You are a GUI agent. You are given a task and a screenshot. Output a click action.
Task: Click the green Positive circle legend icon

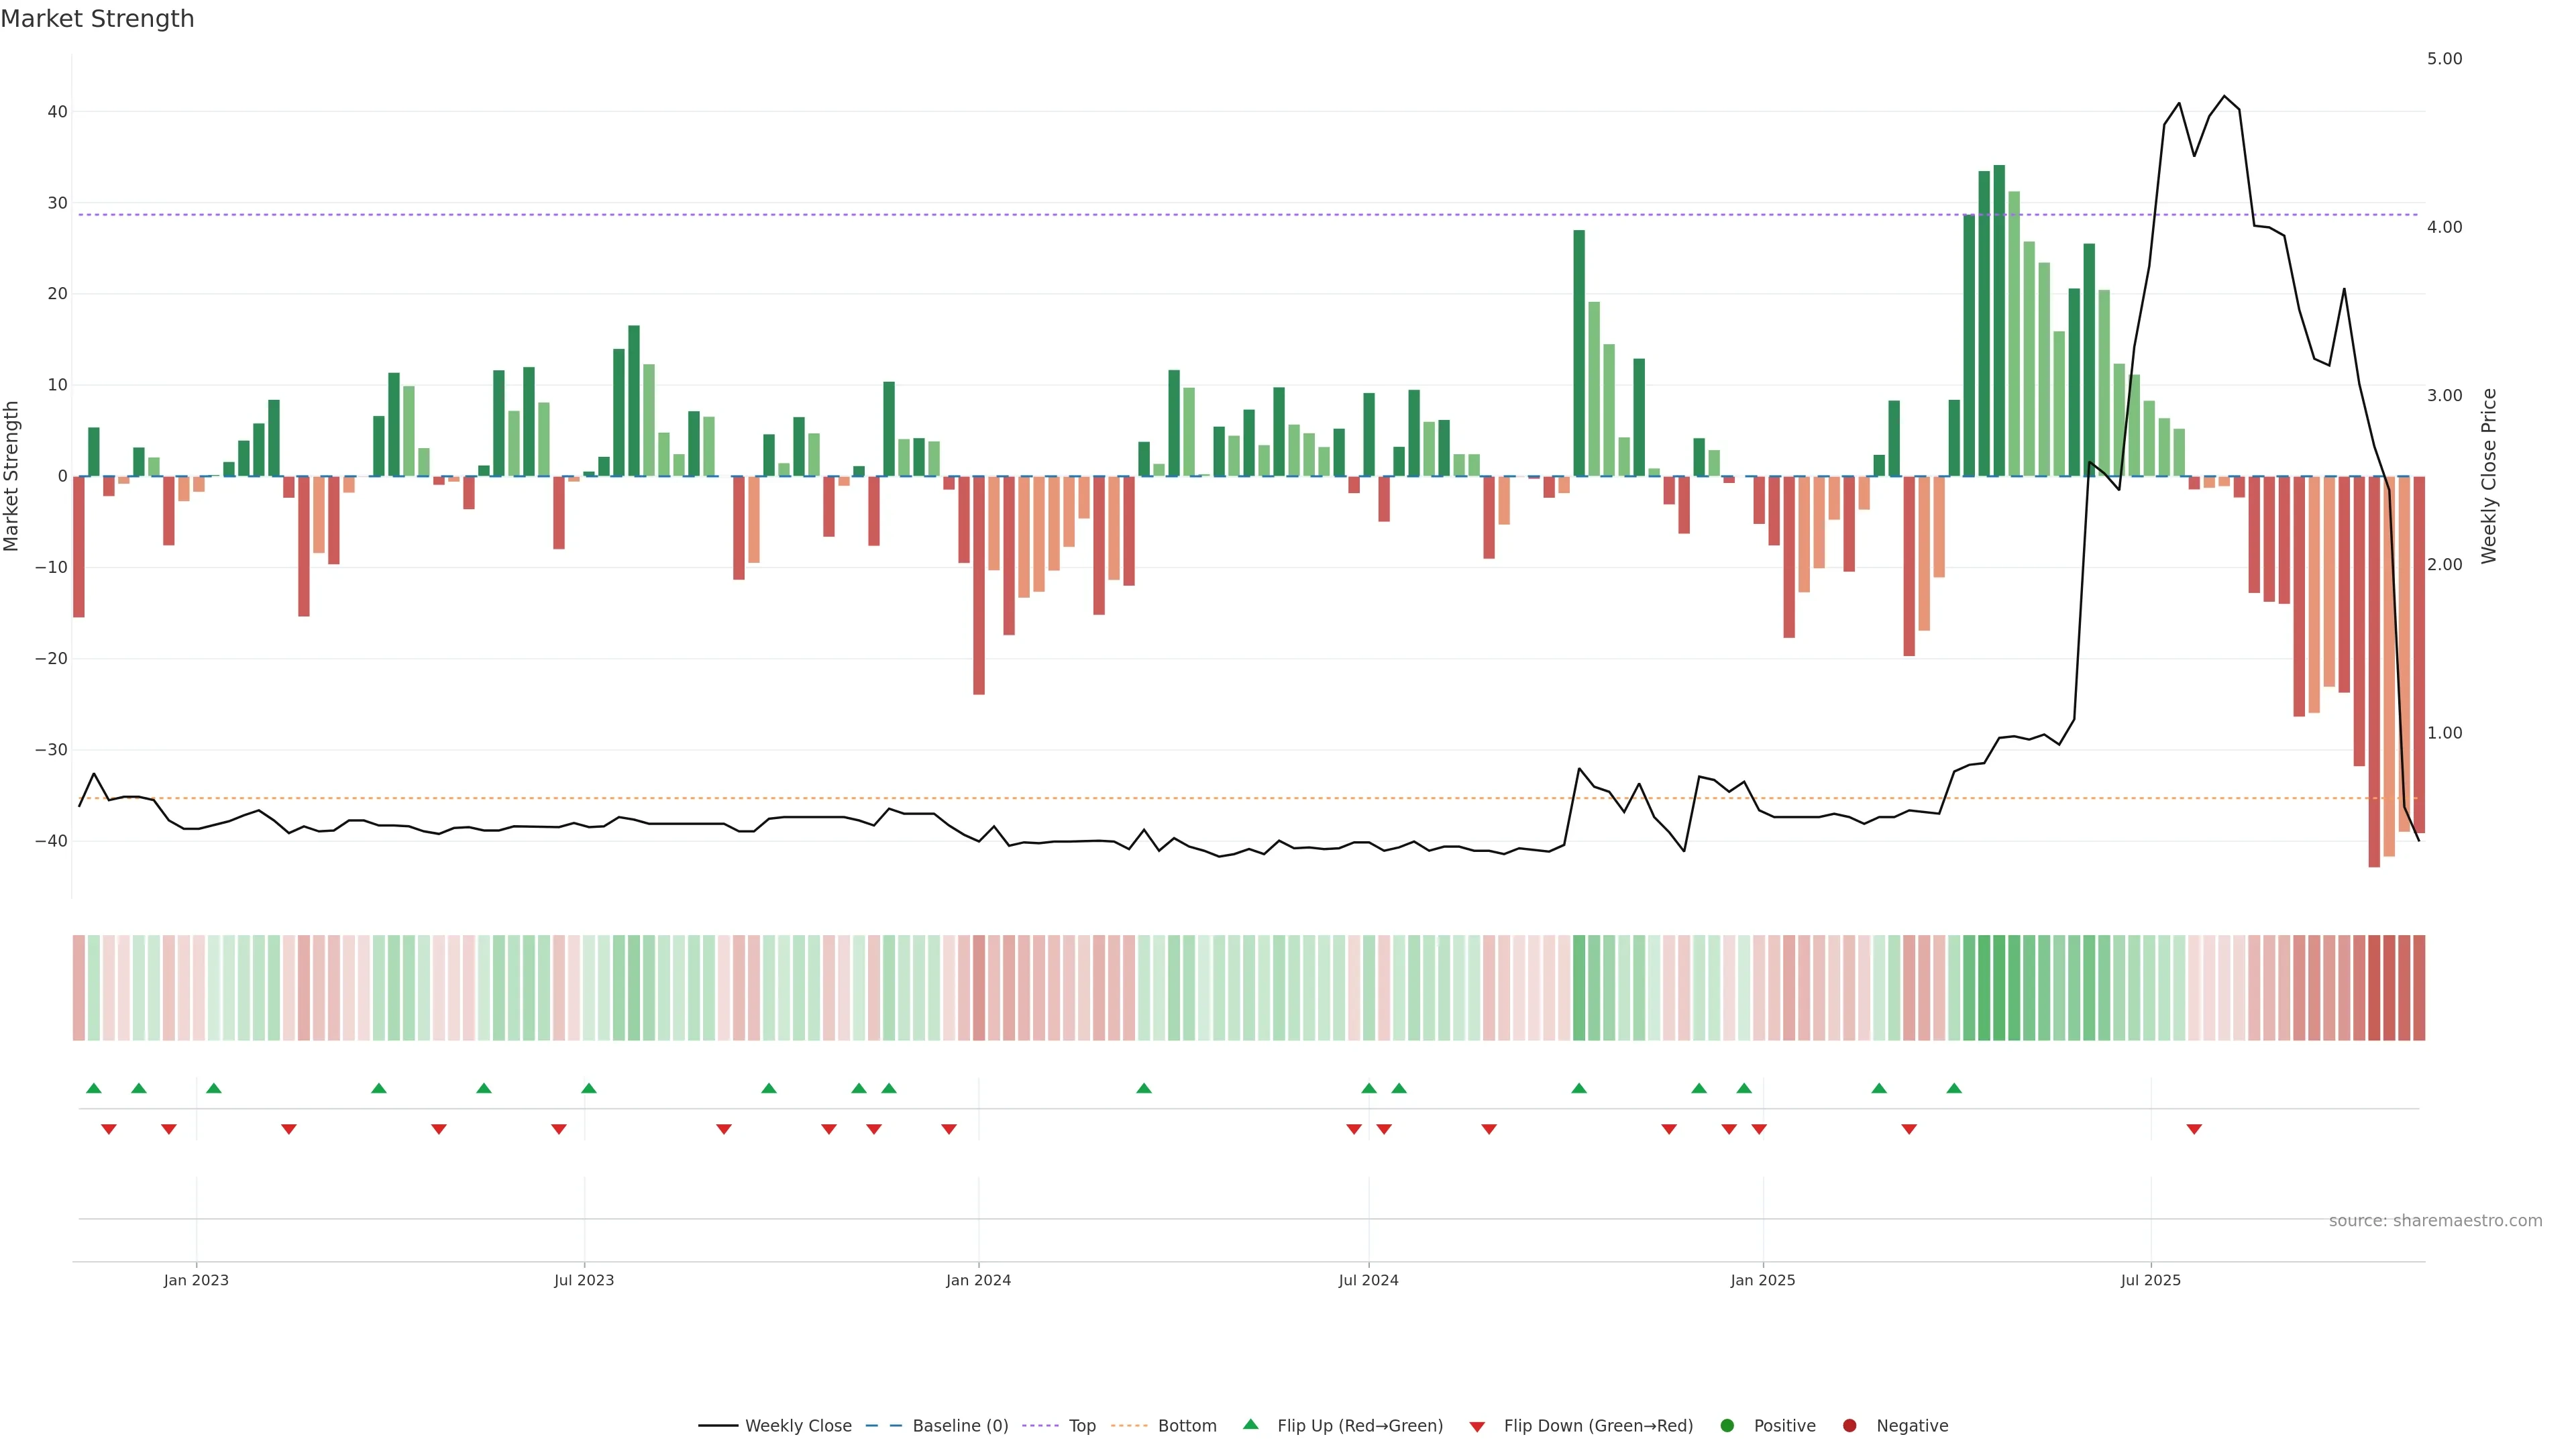1727,1426
